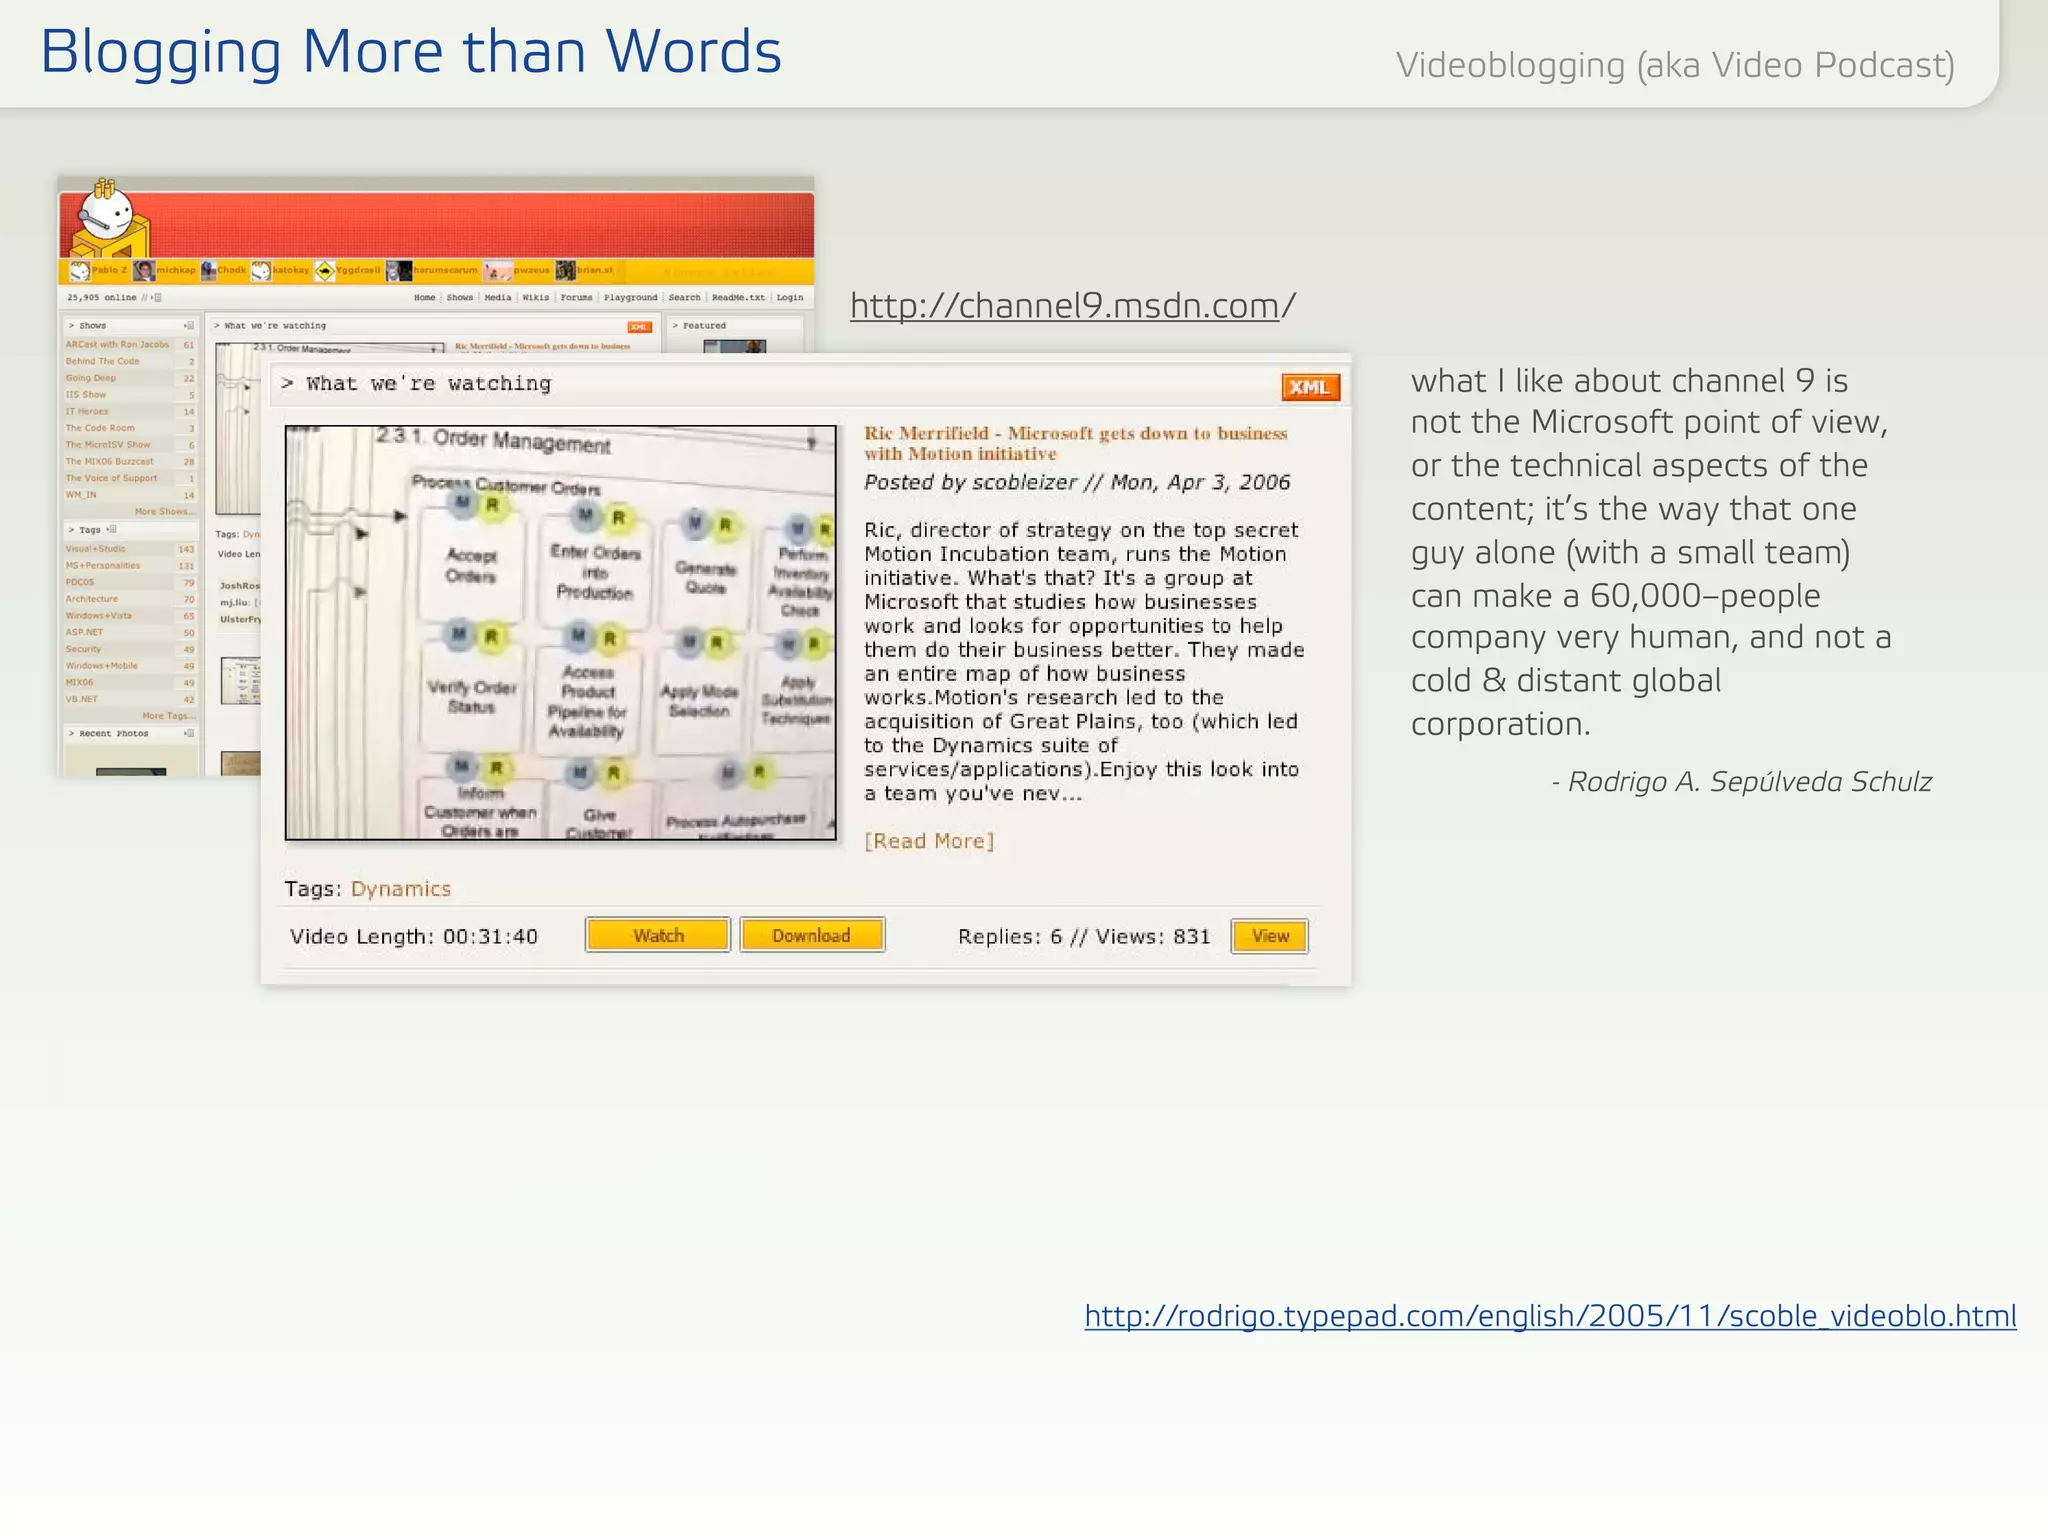The image size is (2048, 1536).
Task: Open the rodrigo.typepad.com scoble_videoblo link
Action: coord(1550,1316)
